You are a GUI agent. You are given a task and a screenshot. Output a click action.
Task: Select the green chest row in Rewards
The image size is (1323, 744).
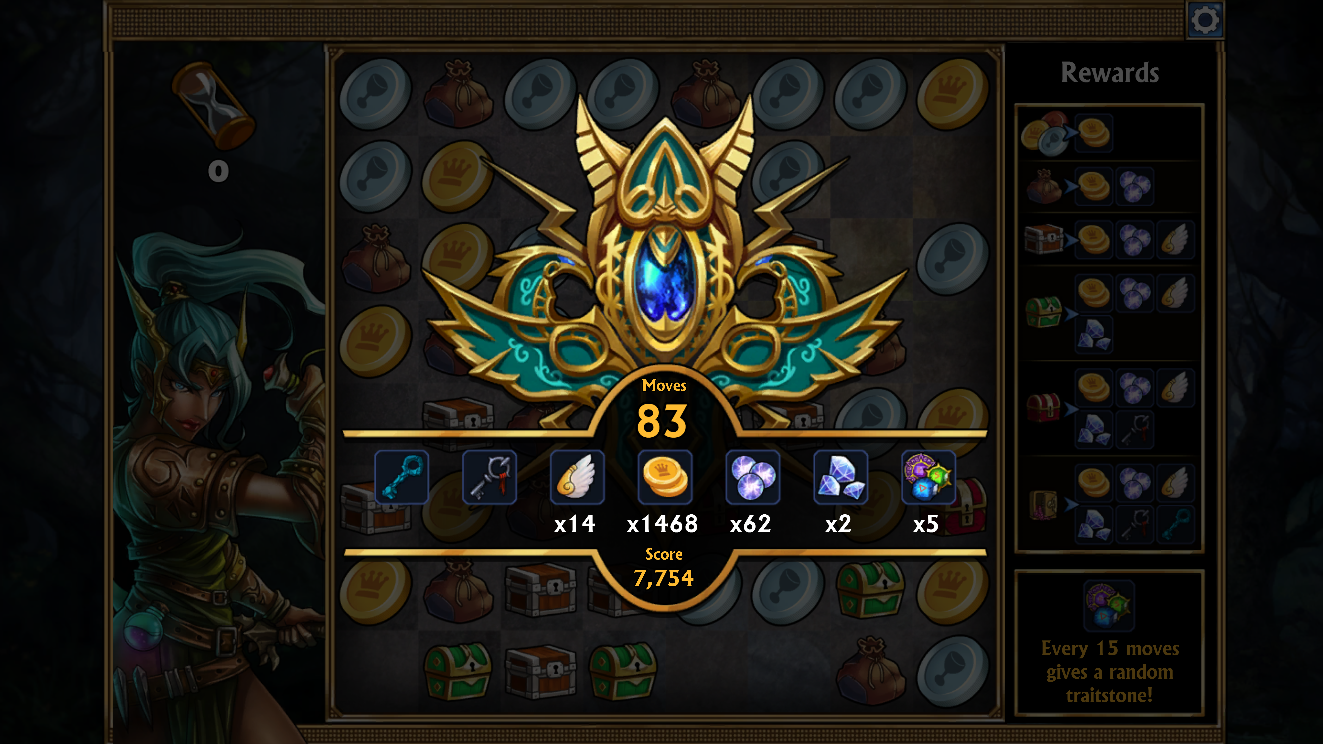tap(1110, 313)
